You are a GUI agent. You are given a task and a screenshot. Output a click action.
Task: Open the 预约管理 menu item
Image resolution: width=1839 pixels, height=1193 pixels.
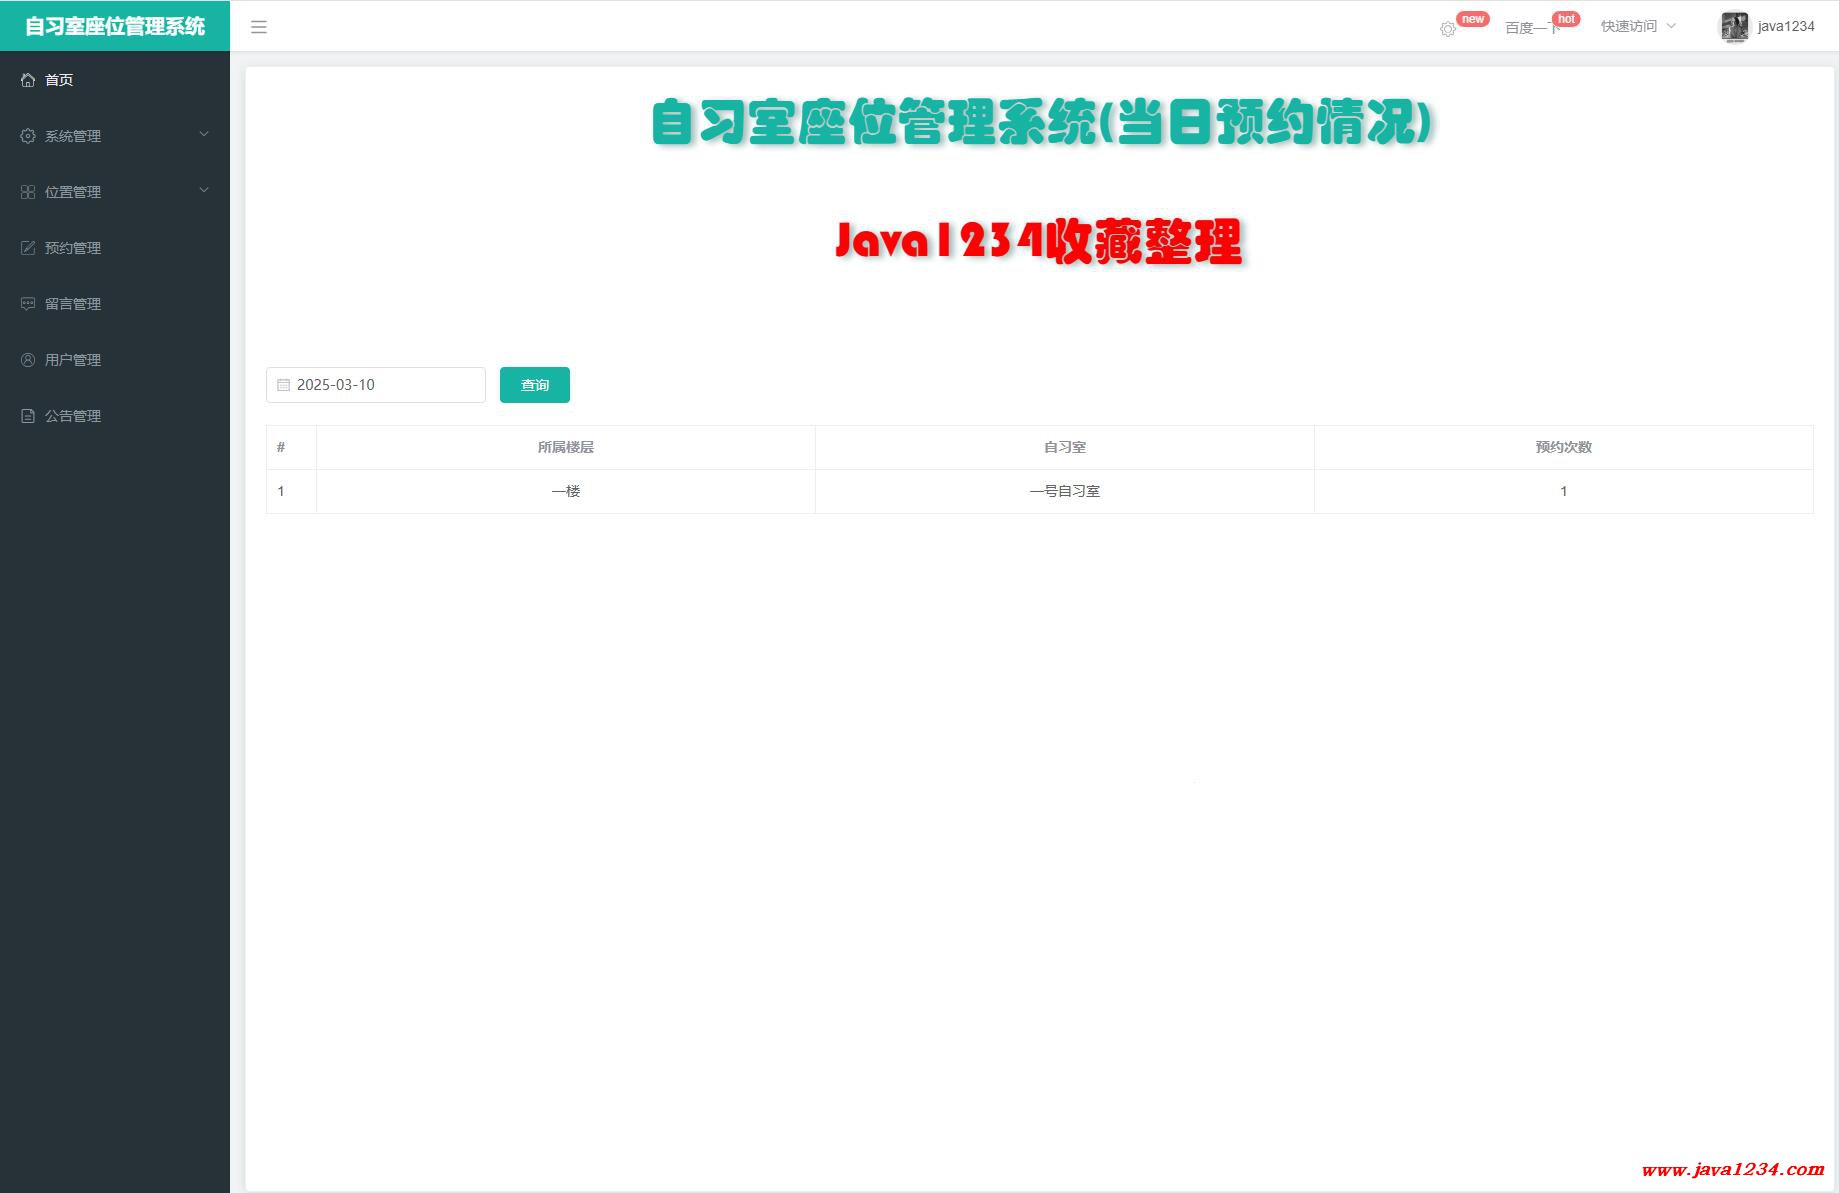pos(73,248)
